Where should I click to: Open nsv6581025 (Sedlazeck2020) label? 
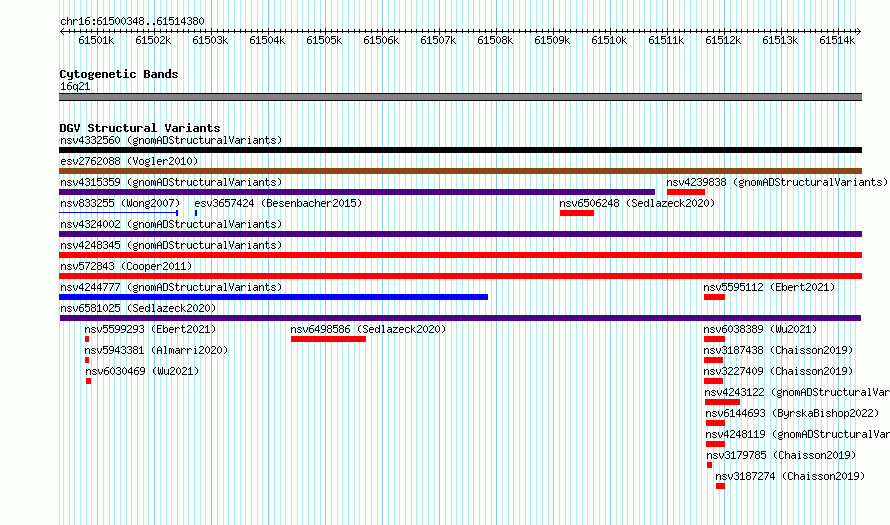[138, 308]
